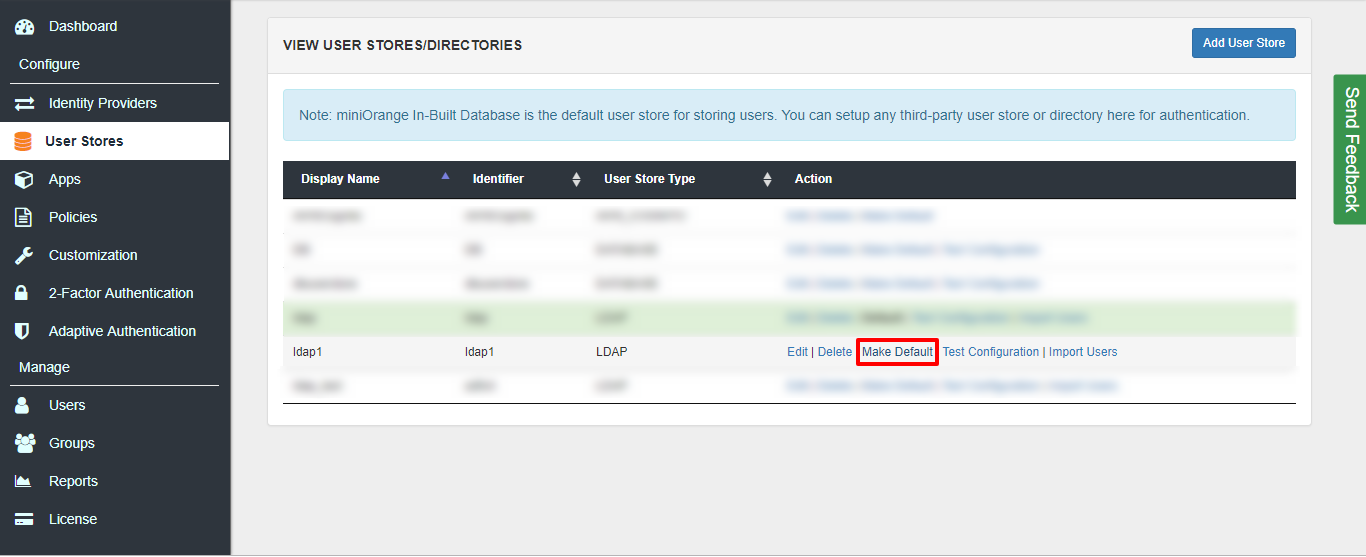Click the Policies document icon

23,218
